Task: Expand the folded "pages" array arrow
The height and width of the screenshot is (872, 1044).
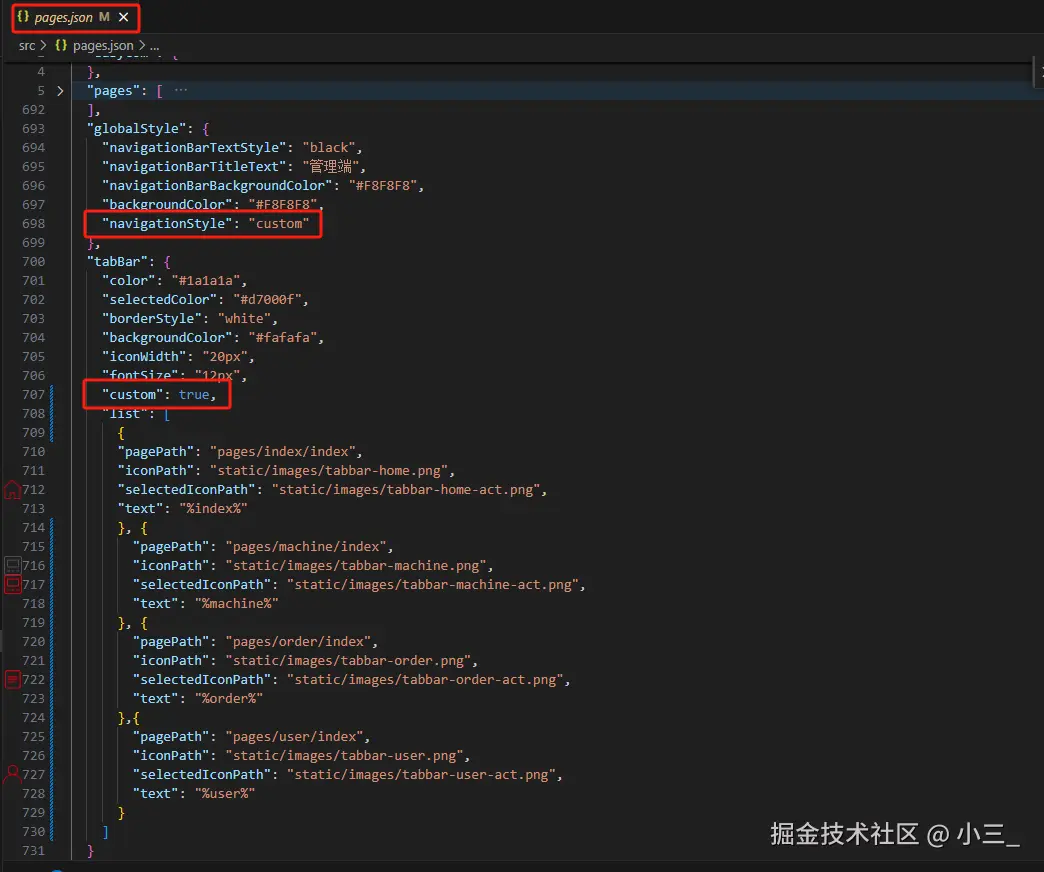Action: click(x=60, y=91)
